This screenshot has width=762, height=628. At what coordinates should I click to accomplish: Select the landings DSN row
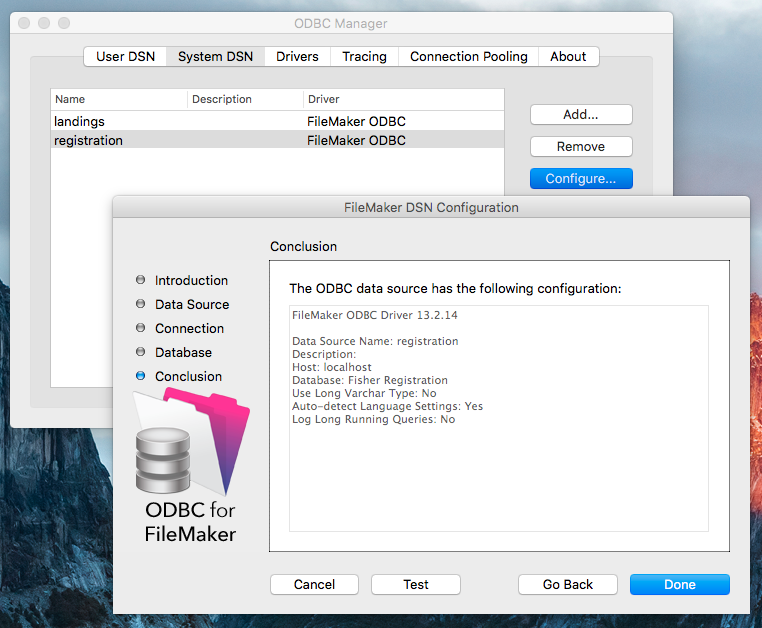click(277, 121)
